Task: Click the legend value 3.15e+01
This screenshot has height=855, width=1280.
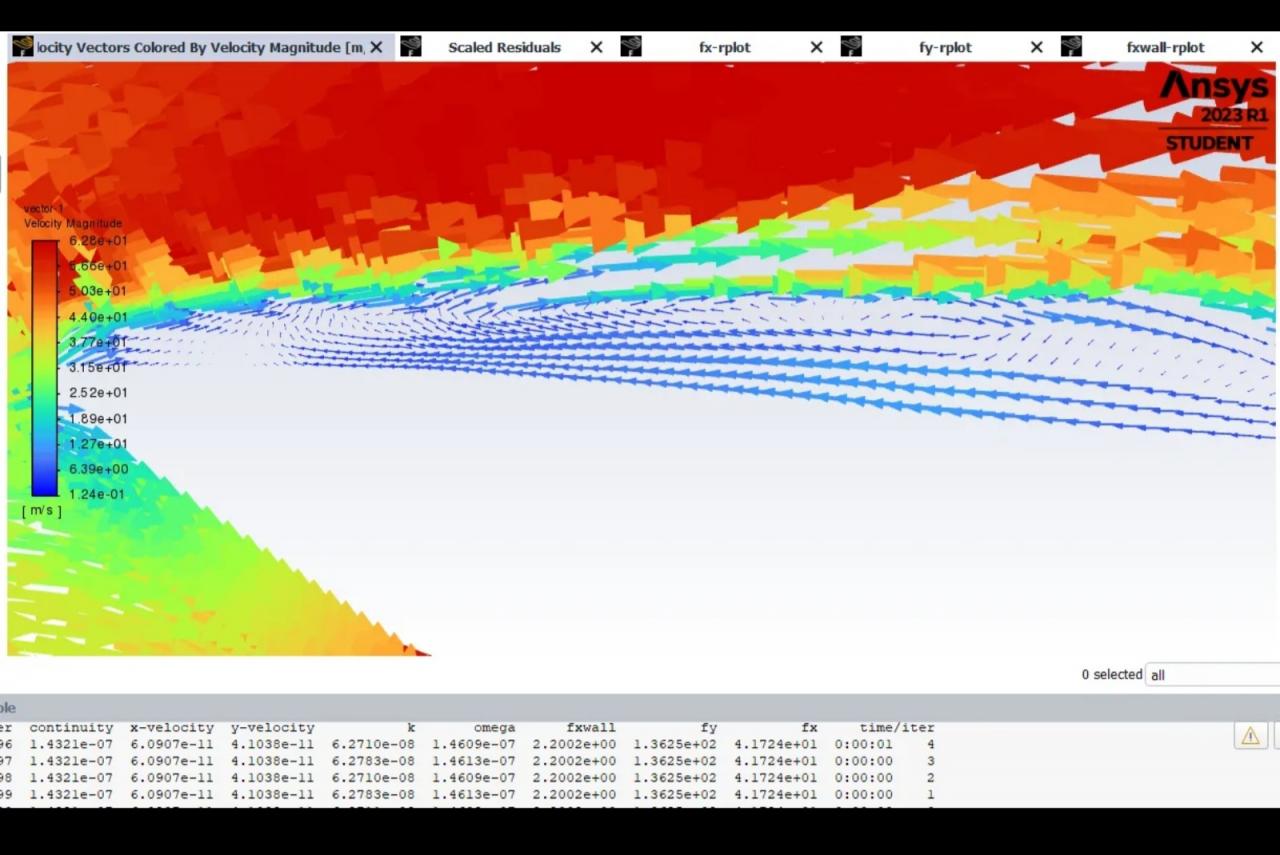Action: 98,367
